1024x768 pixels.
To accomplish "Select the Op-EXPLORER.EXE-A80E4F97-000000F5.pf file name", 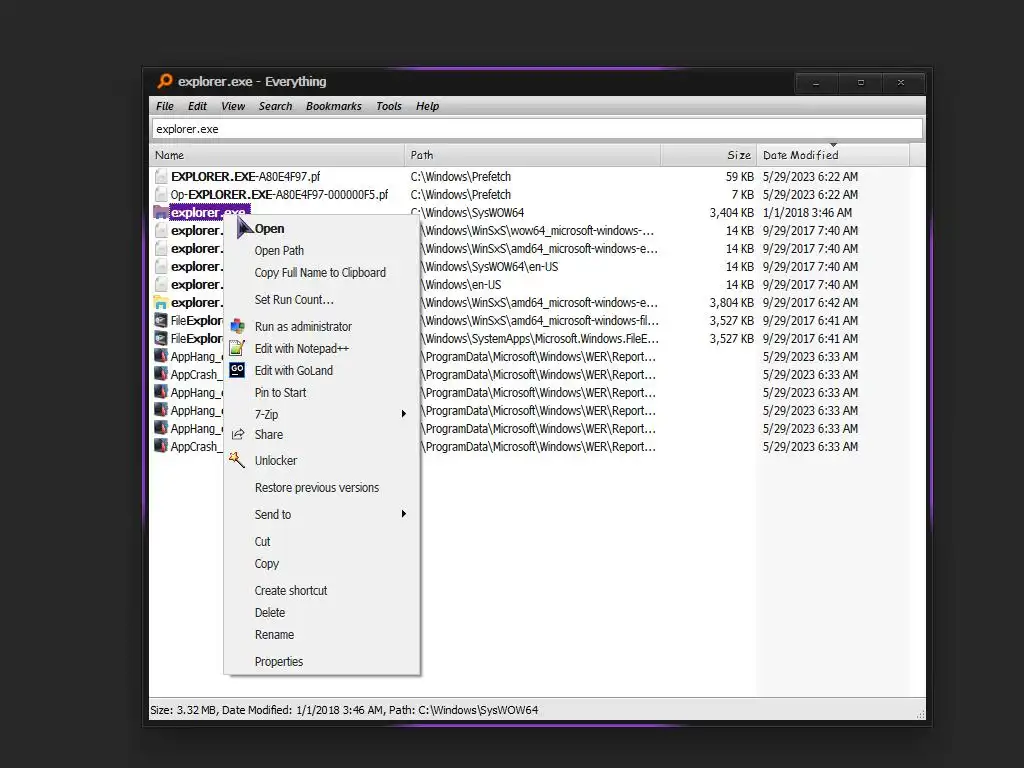I will click(279, 195).
